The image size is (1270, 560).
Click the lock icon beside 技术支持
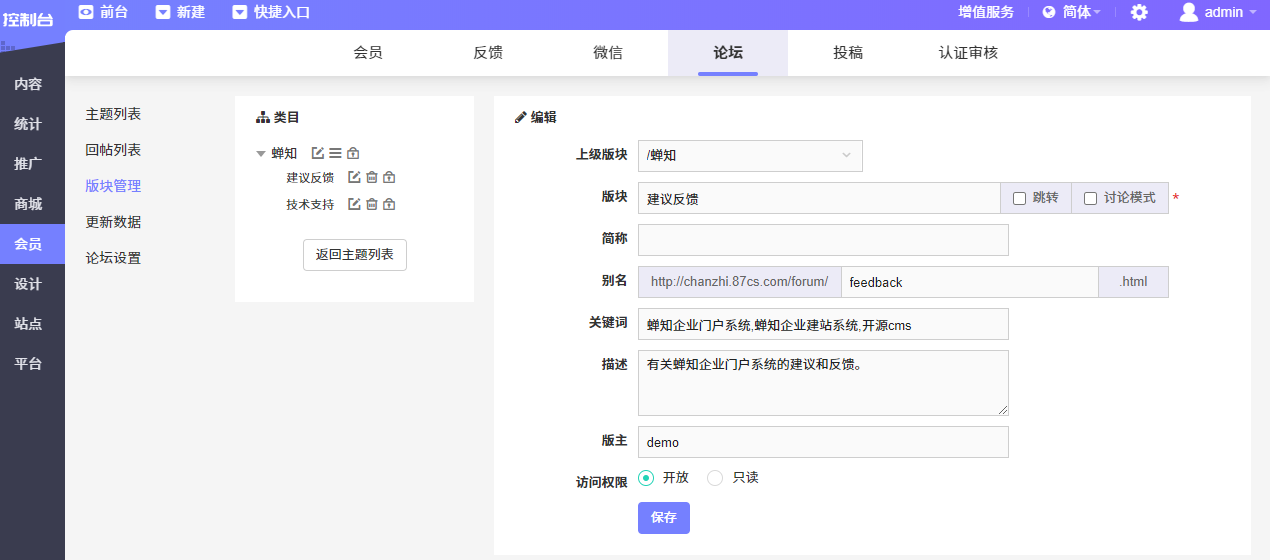390,204
